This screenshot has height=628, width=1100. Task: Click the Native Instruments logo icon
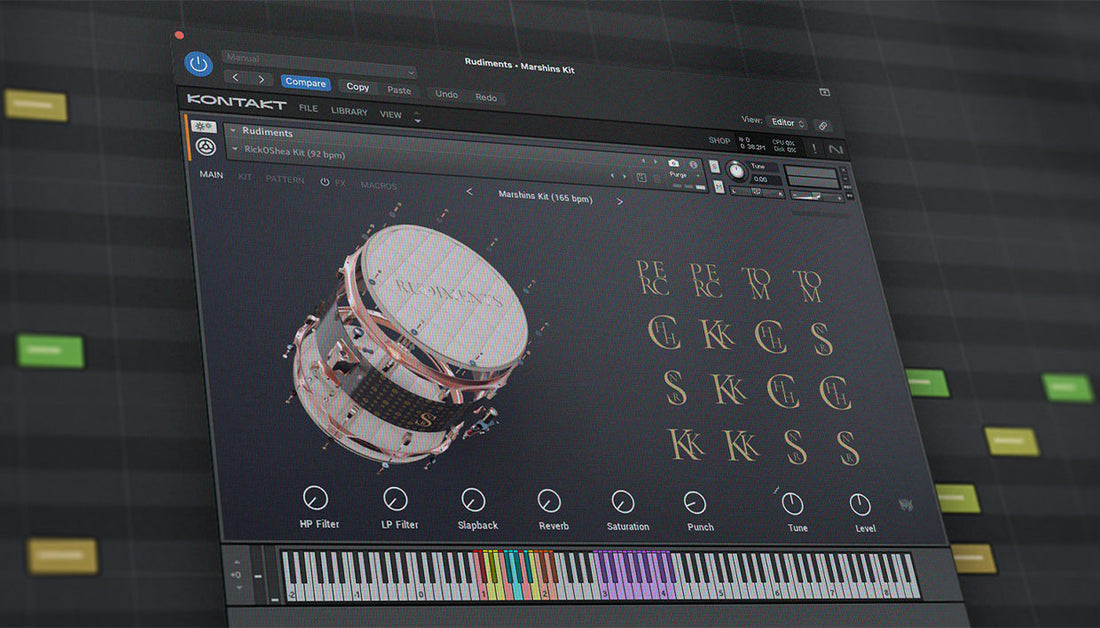tap(836, 149)
